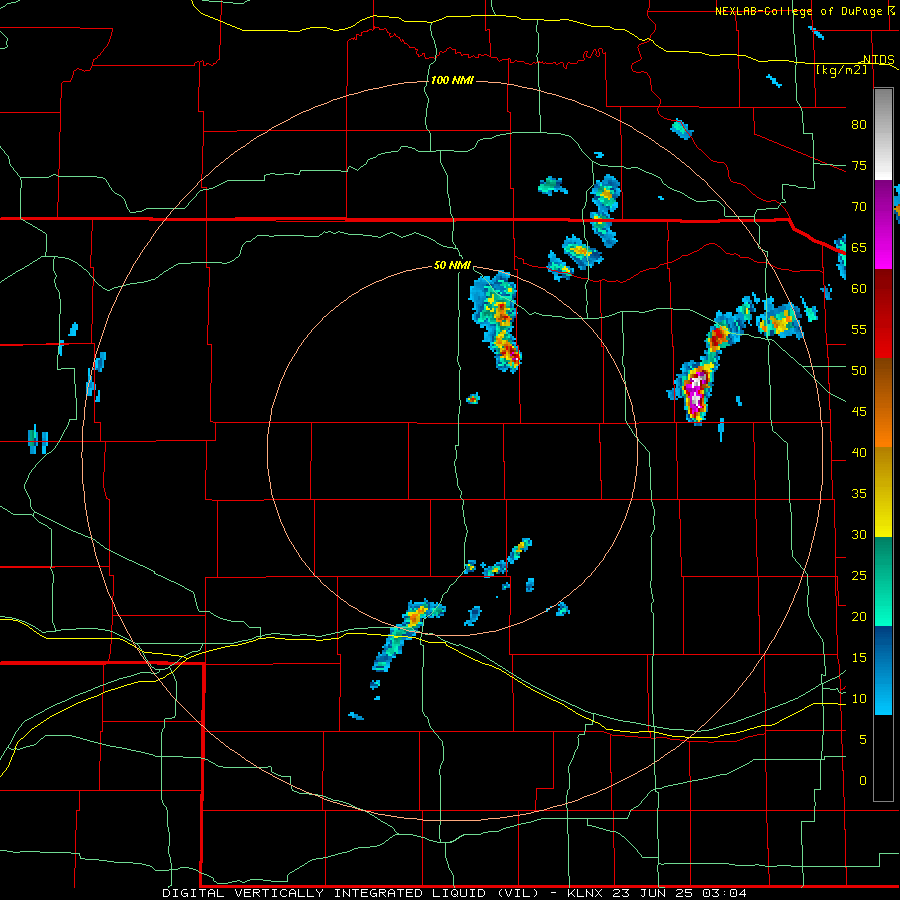This screenshot has width=900, height=900.
Task: Click the 50 value on the color scale
Action: (x=859, y=371)
